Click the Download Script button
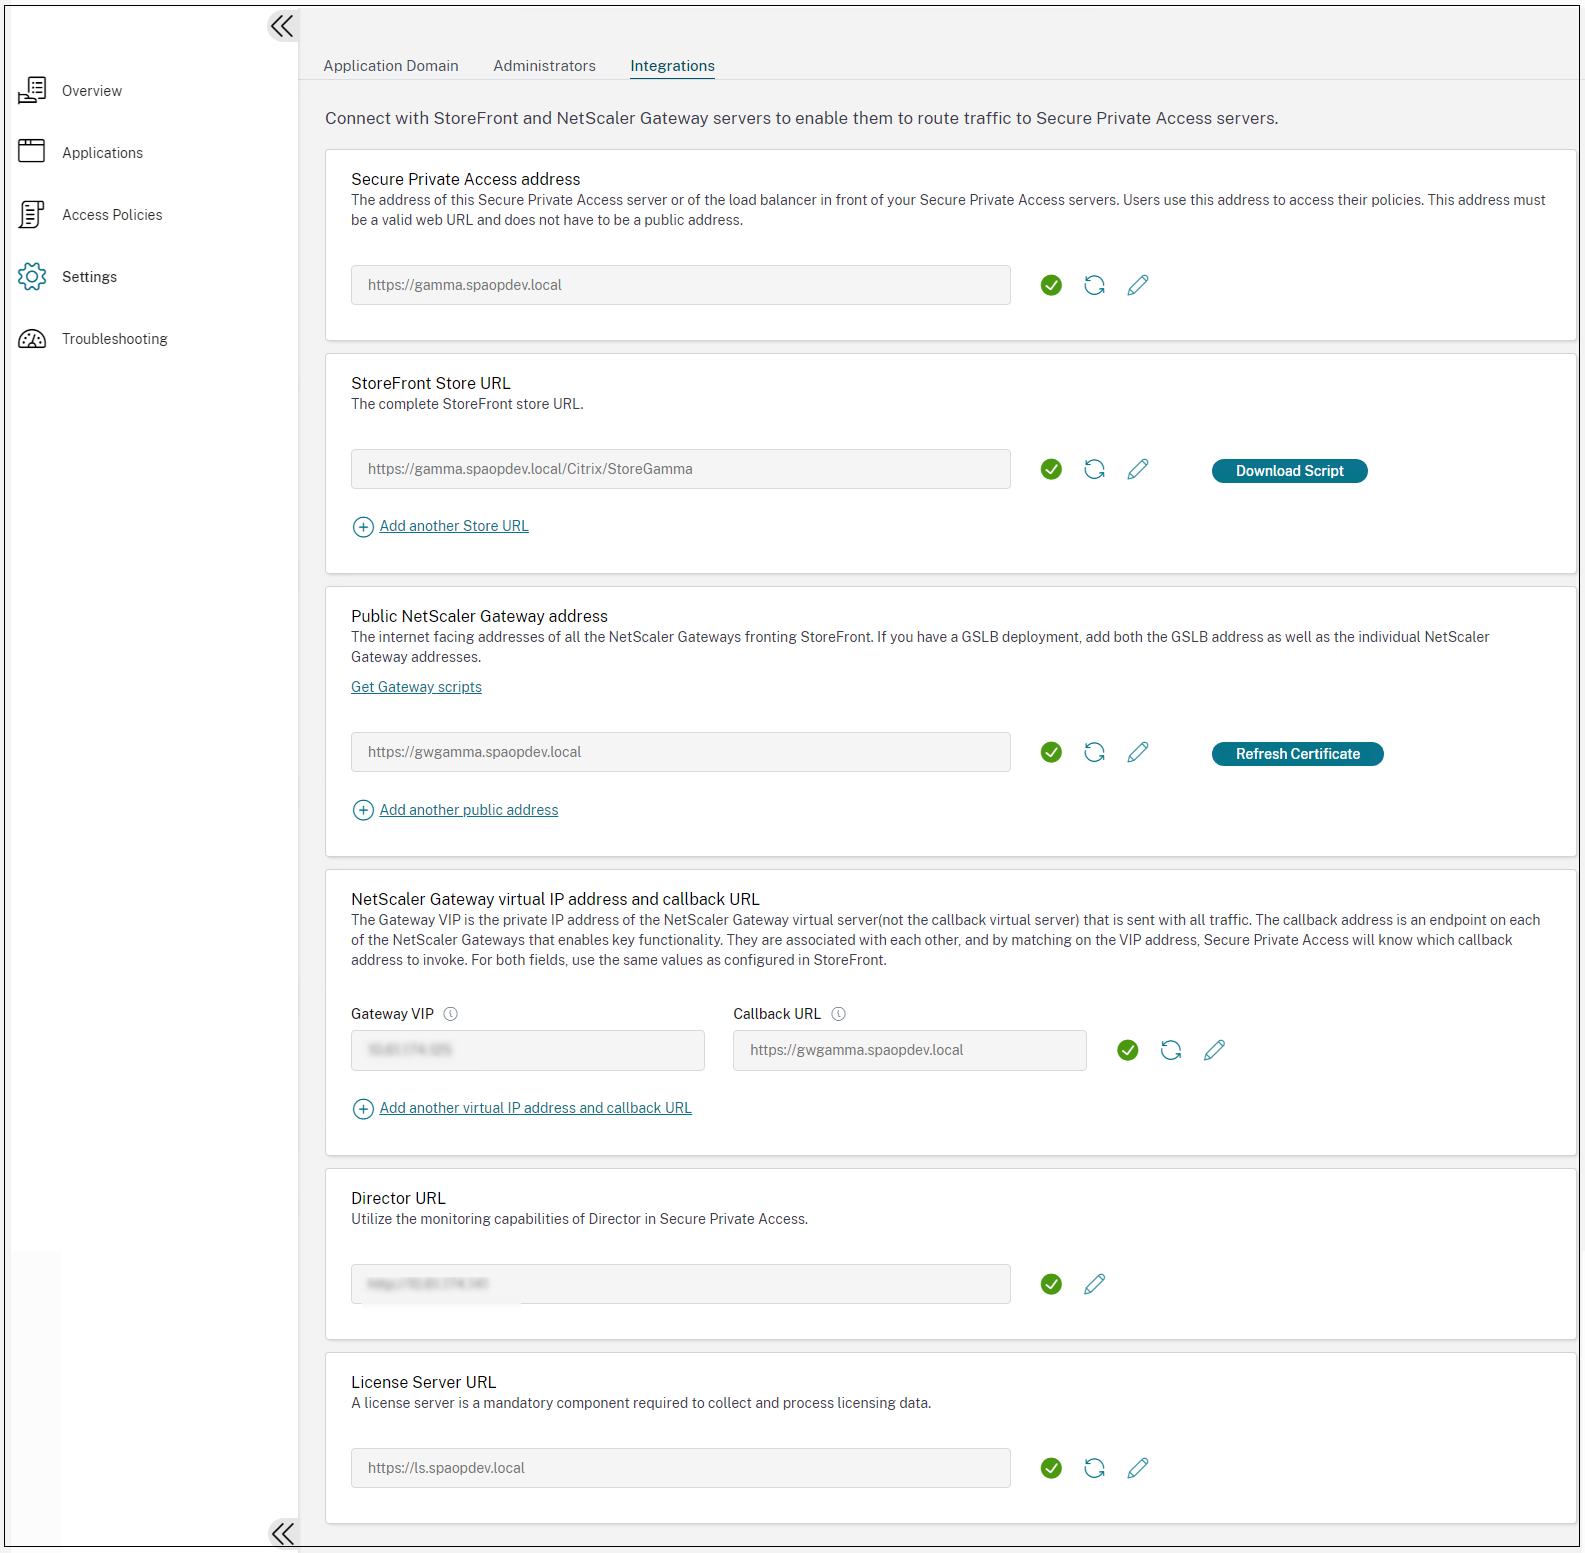 (1289, 471)
